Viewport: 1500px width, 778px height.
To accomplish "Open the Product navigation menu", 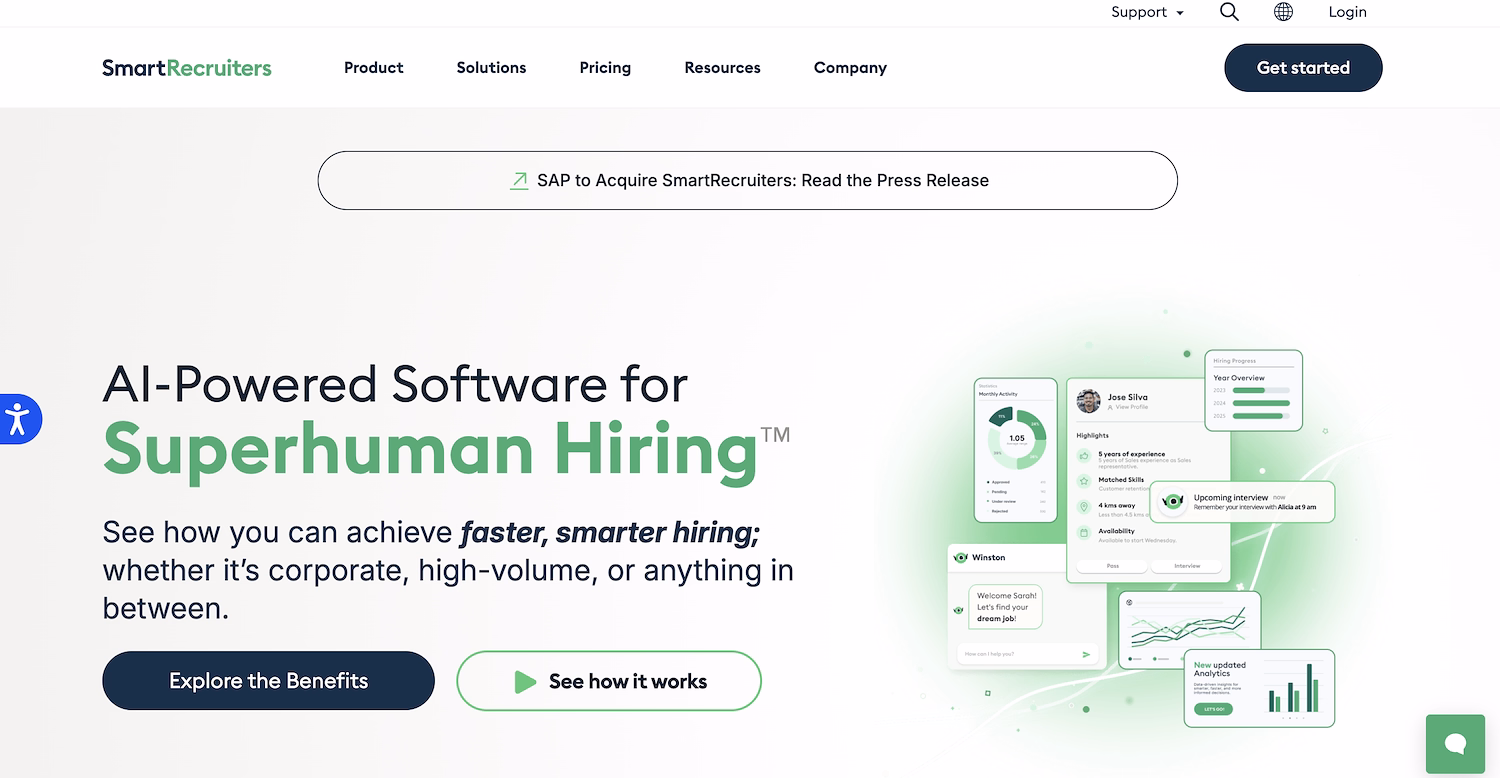I will coord(373,67).
